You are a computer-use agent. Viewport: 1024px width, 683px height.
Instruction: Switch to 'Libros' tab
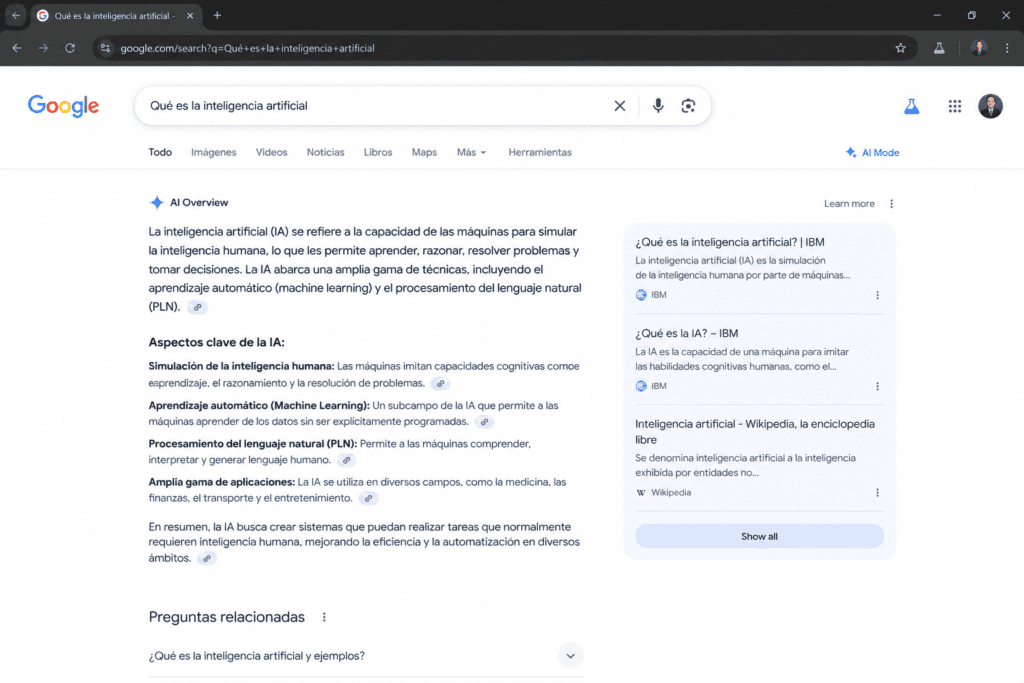[378, 152]
